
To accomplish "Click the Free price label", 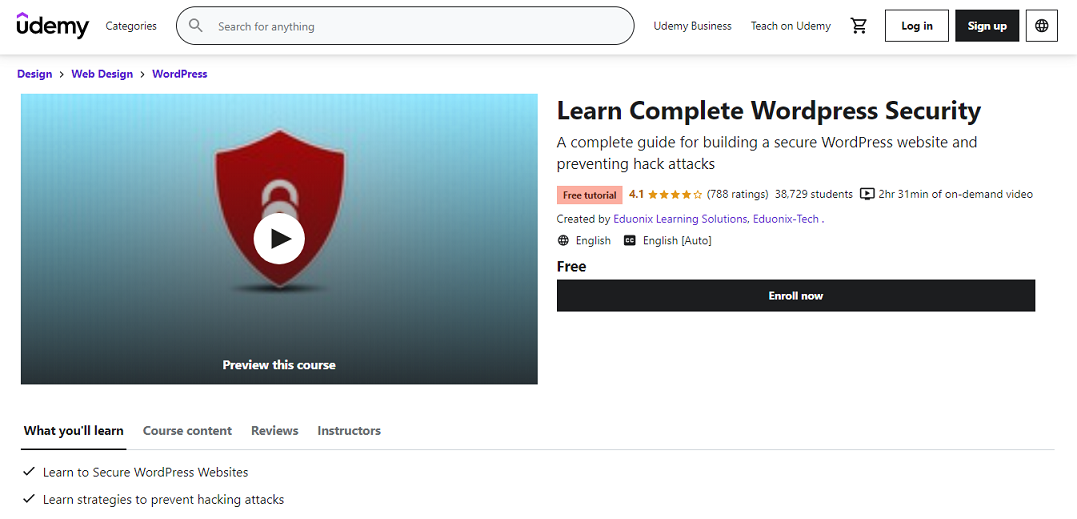I will [x=571, y=266].
